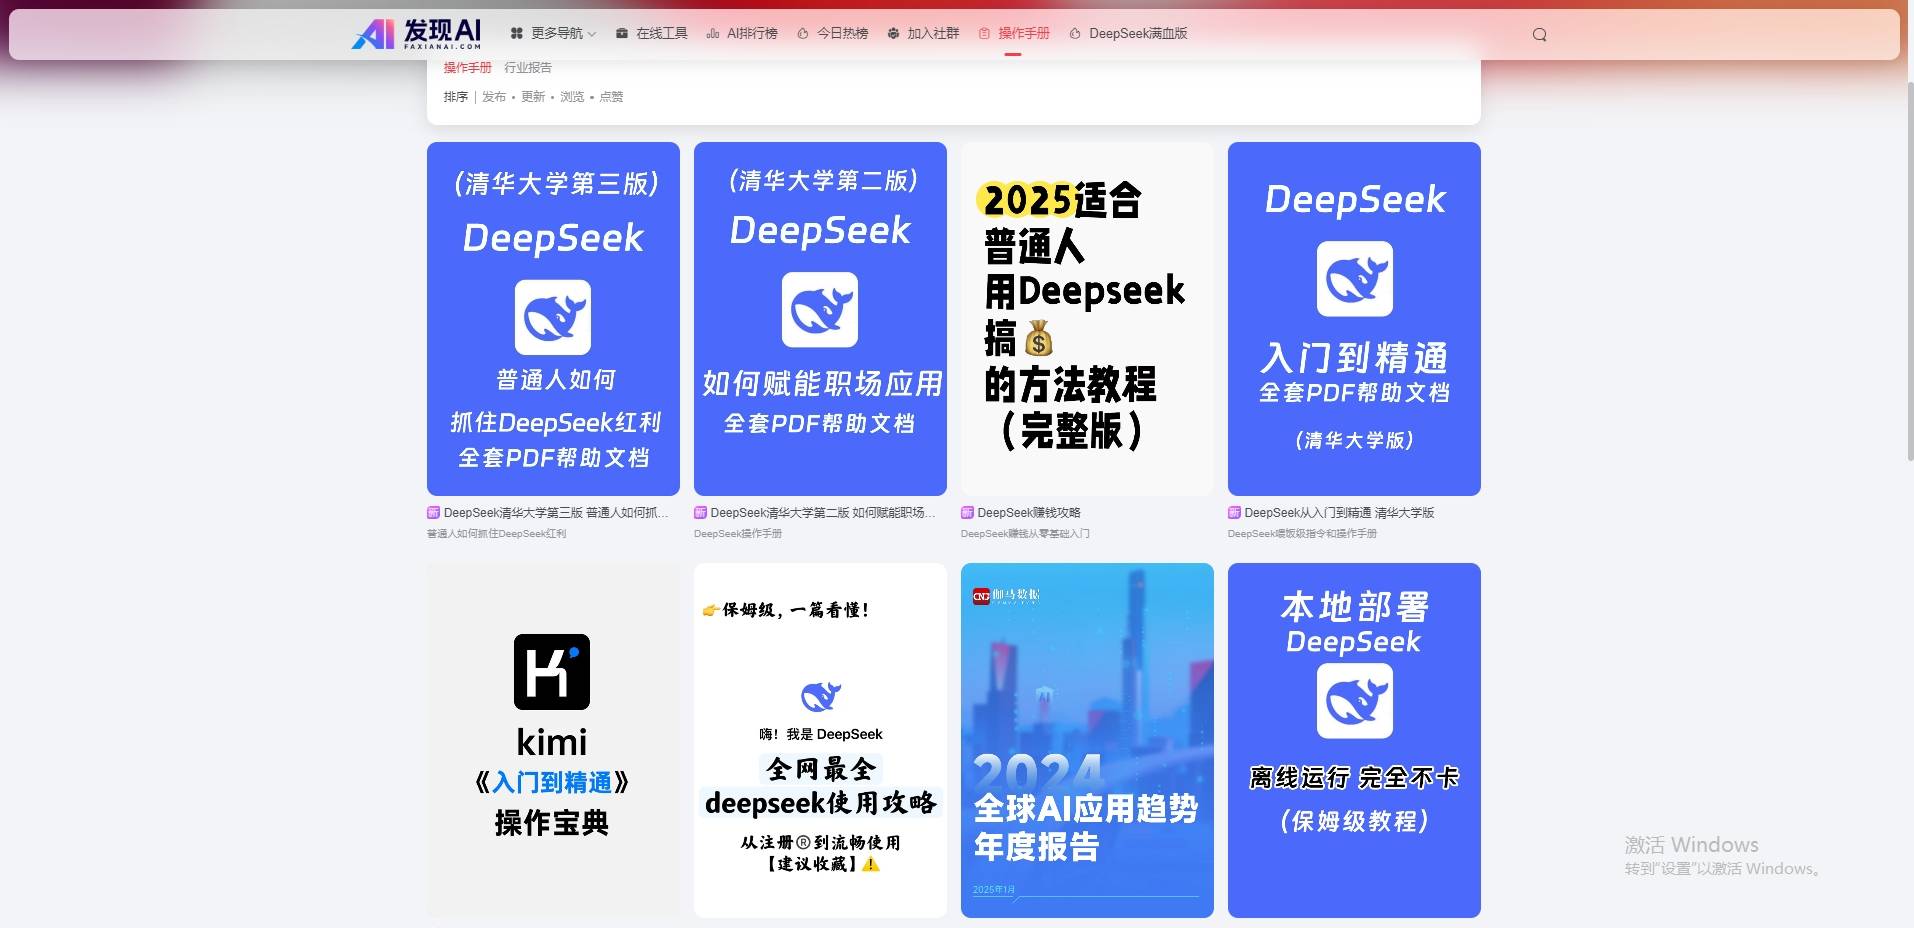The image size is (1914, 928).
Task: Click the flame icon before DeepSeek满血版
Action: coord(1075,33)
